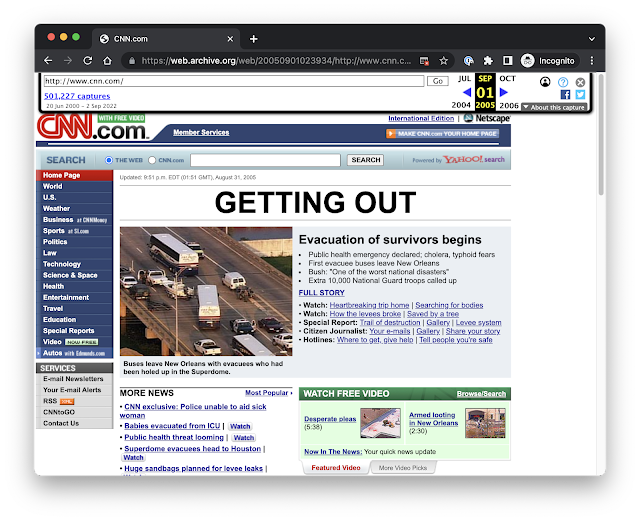This screenshot has width=640, height=521.
Task: Share capture on Facebook icon
Action: [565, 95]
